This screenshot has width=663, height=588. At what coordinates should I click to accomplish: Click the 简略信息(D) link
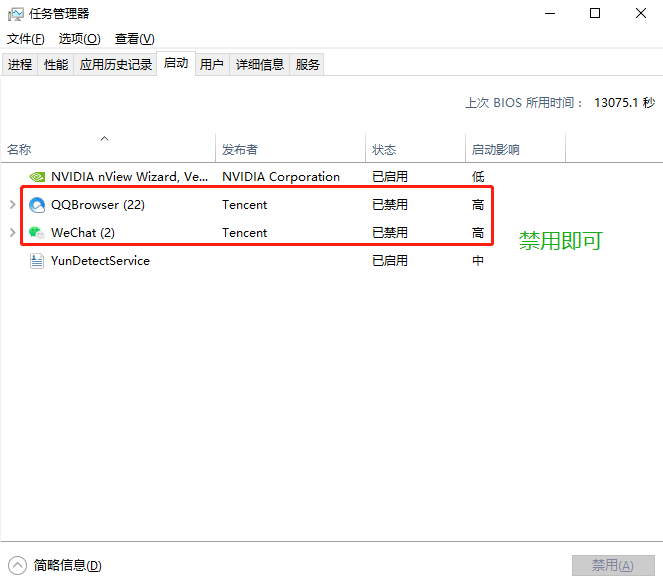(68, 566)
